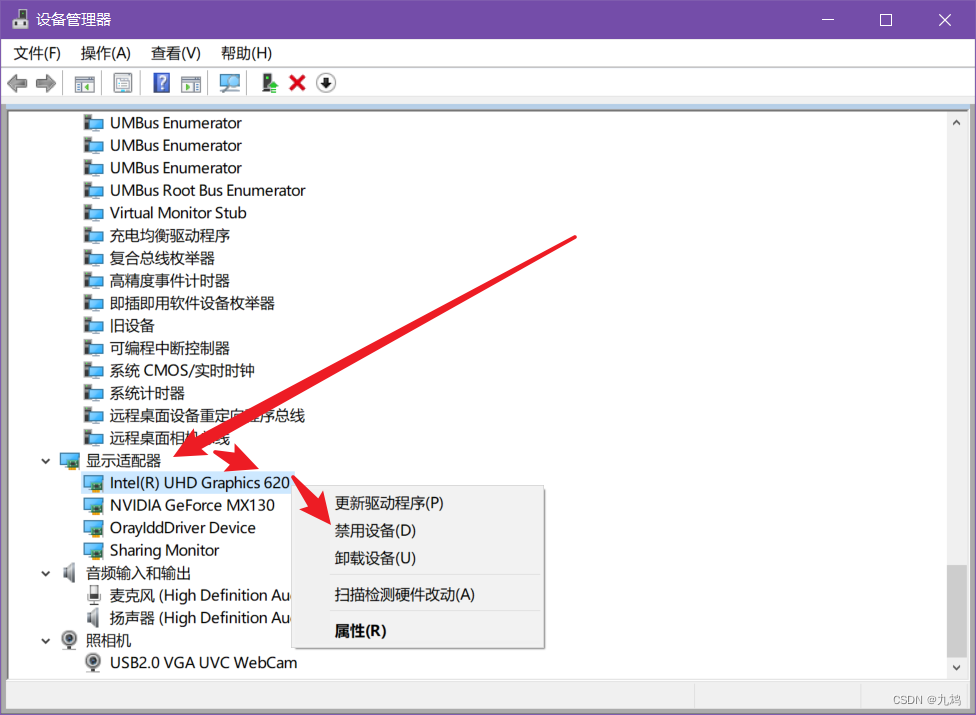Image resolution: width=976 pixels, height=715 pixels.
Task: Click the Device Manager title bar icon
Action: click(x=20, y=19)
